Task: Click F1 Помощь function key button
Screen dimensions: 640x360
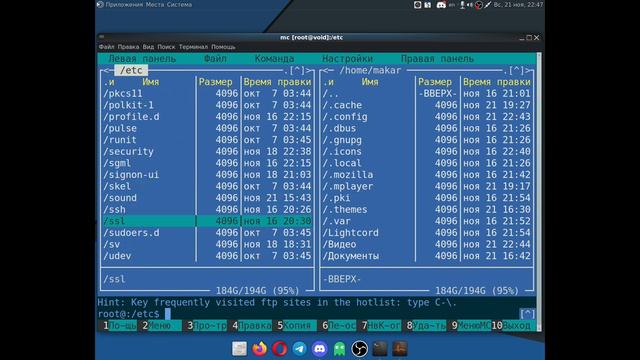Action: pos(118,326)
